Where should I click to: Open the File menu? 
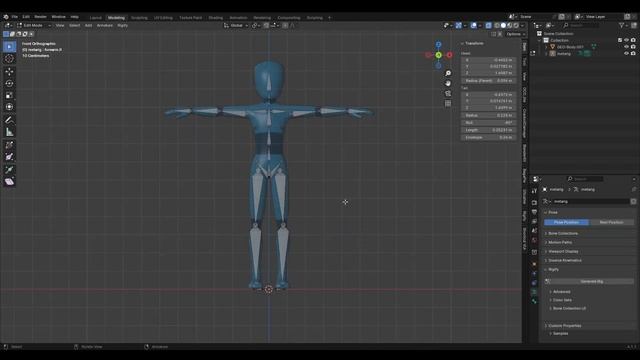point(15,17)
